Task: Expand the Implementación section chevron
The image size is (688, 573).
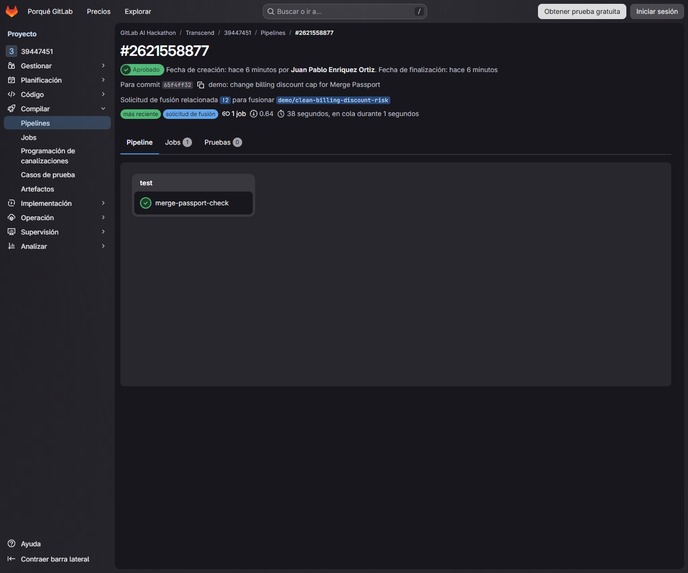Action: (103, 203)
